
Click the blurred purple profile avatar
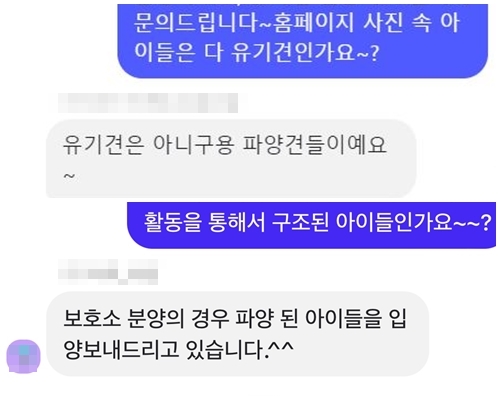[x=23, y=356]
